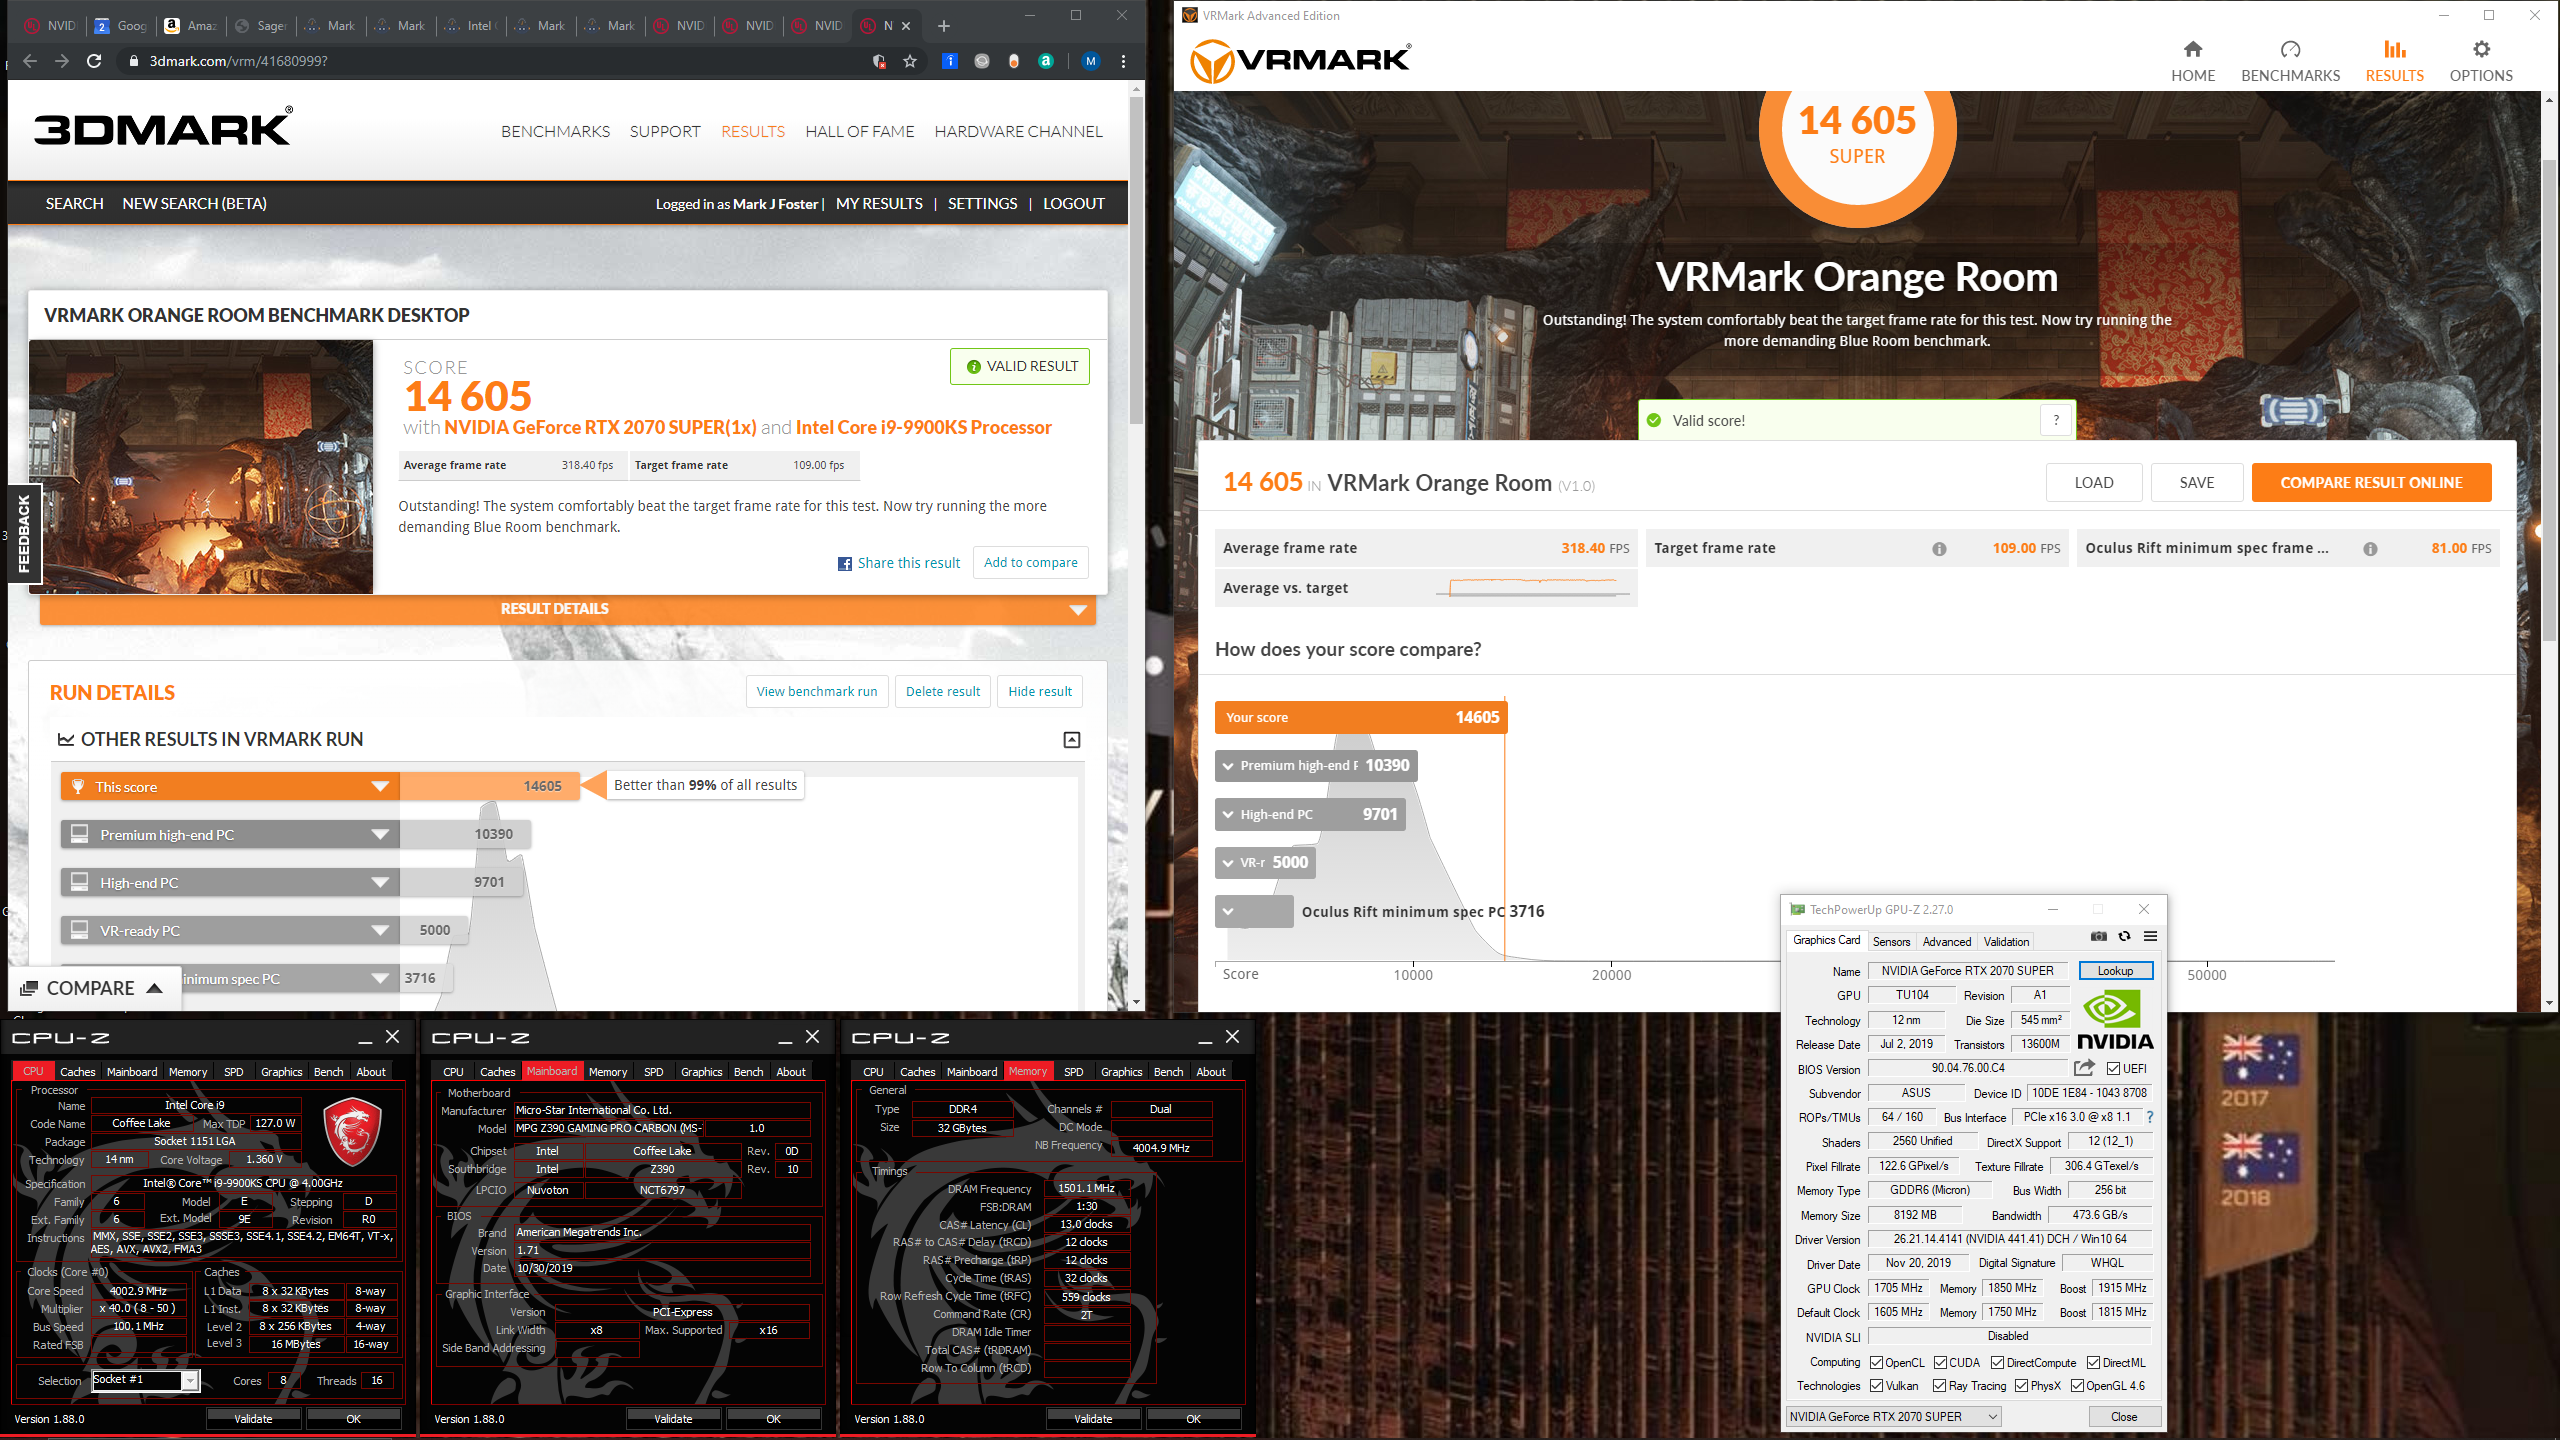Expand Premium high-end PC row on 3DMark

point(230,835)
